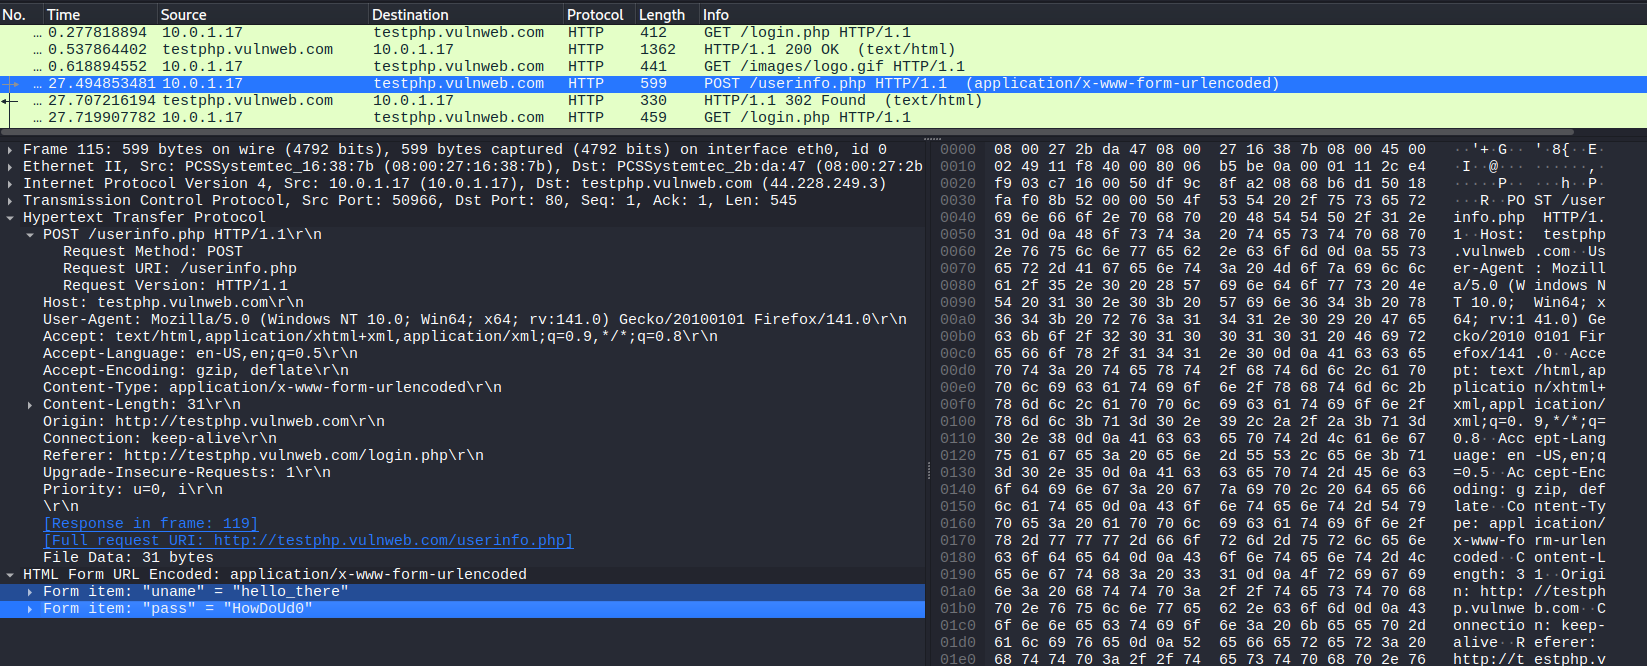The width and height of the screenshot is (1647, 666).
Task: Expand the pass form item
Action: click(x=30, y=609)
